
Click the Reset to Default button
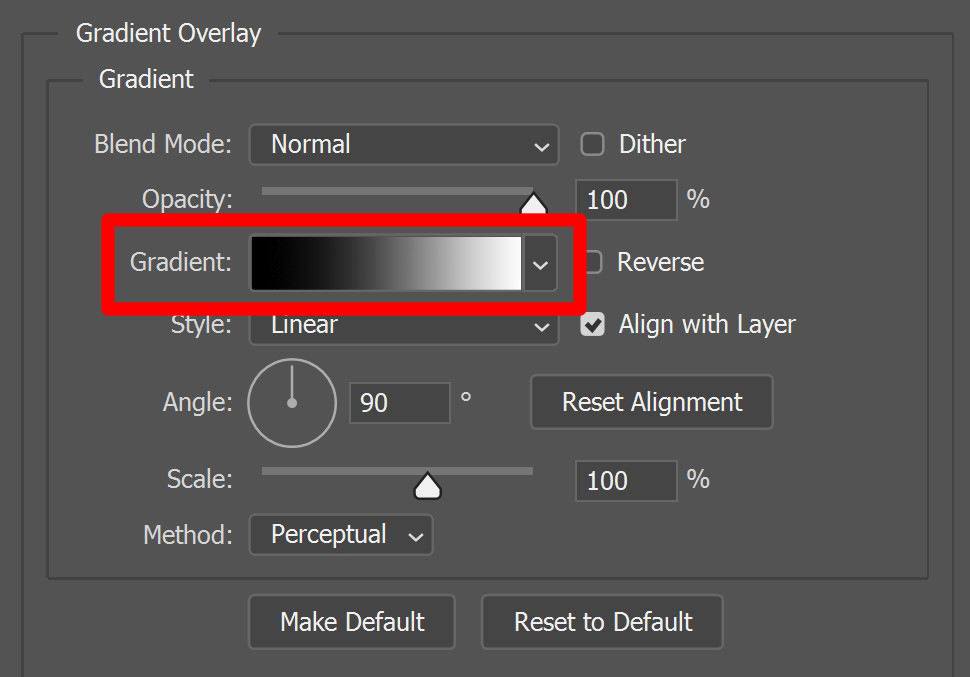[x=602, y=622]
